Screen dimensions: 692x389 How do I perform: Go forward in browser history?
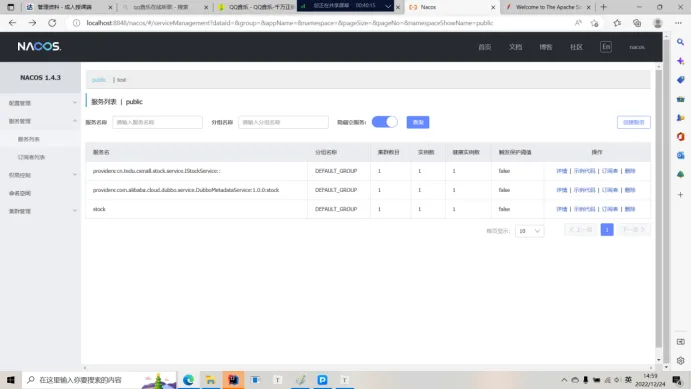[x=32, y=23]
